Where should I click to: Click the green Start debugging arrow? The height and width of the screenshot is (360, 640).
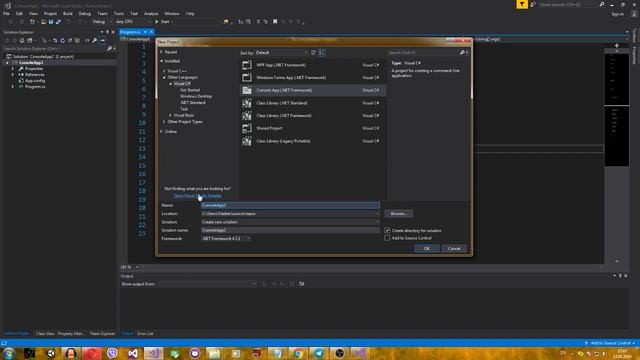click(x=157, y=22)
